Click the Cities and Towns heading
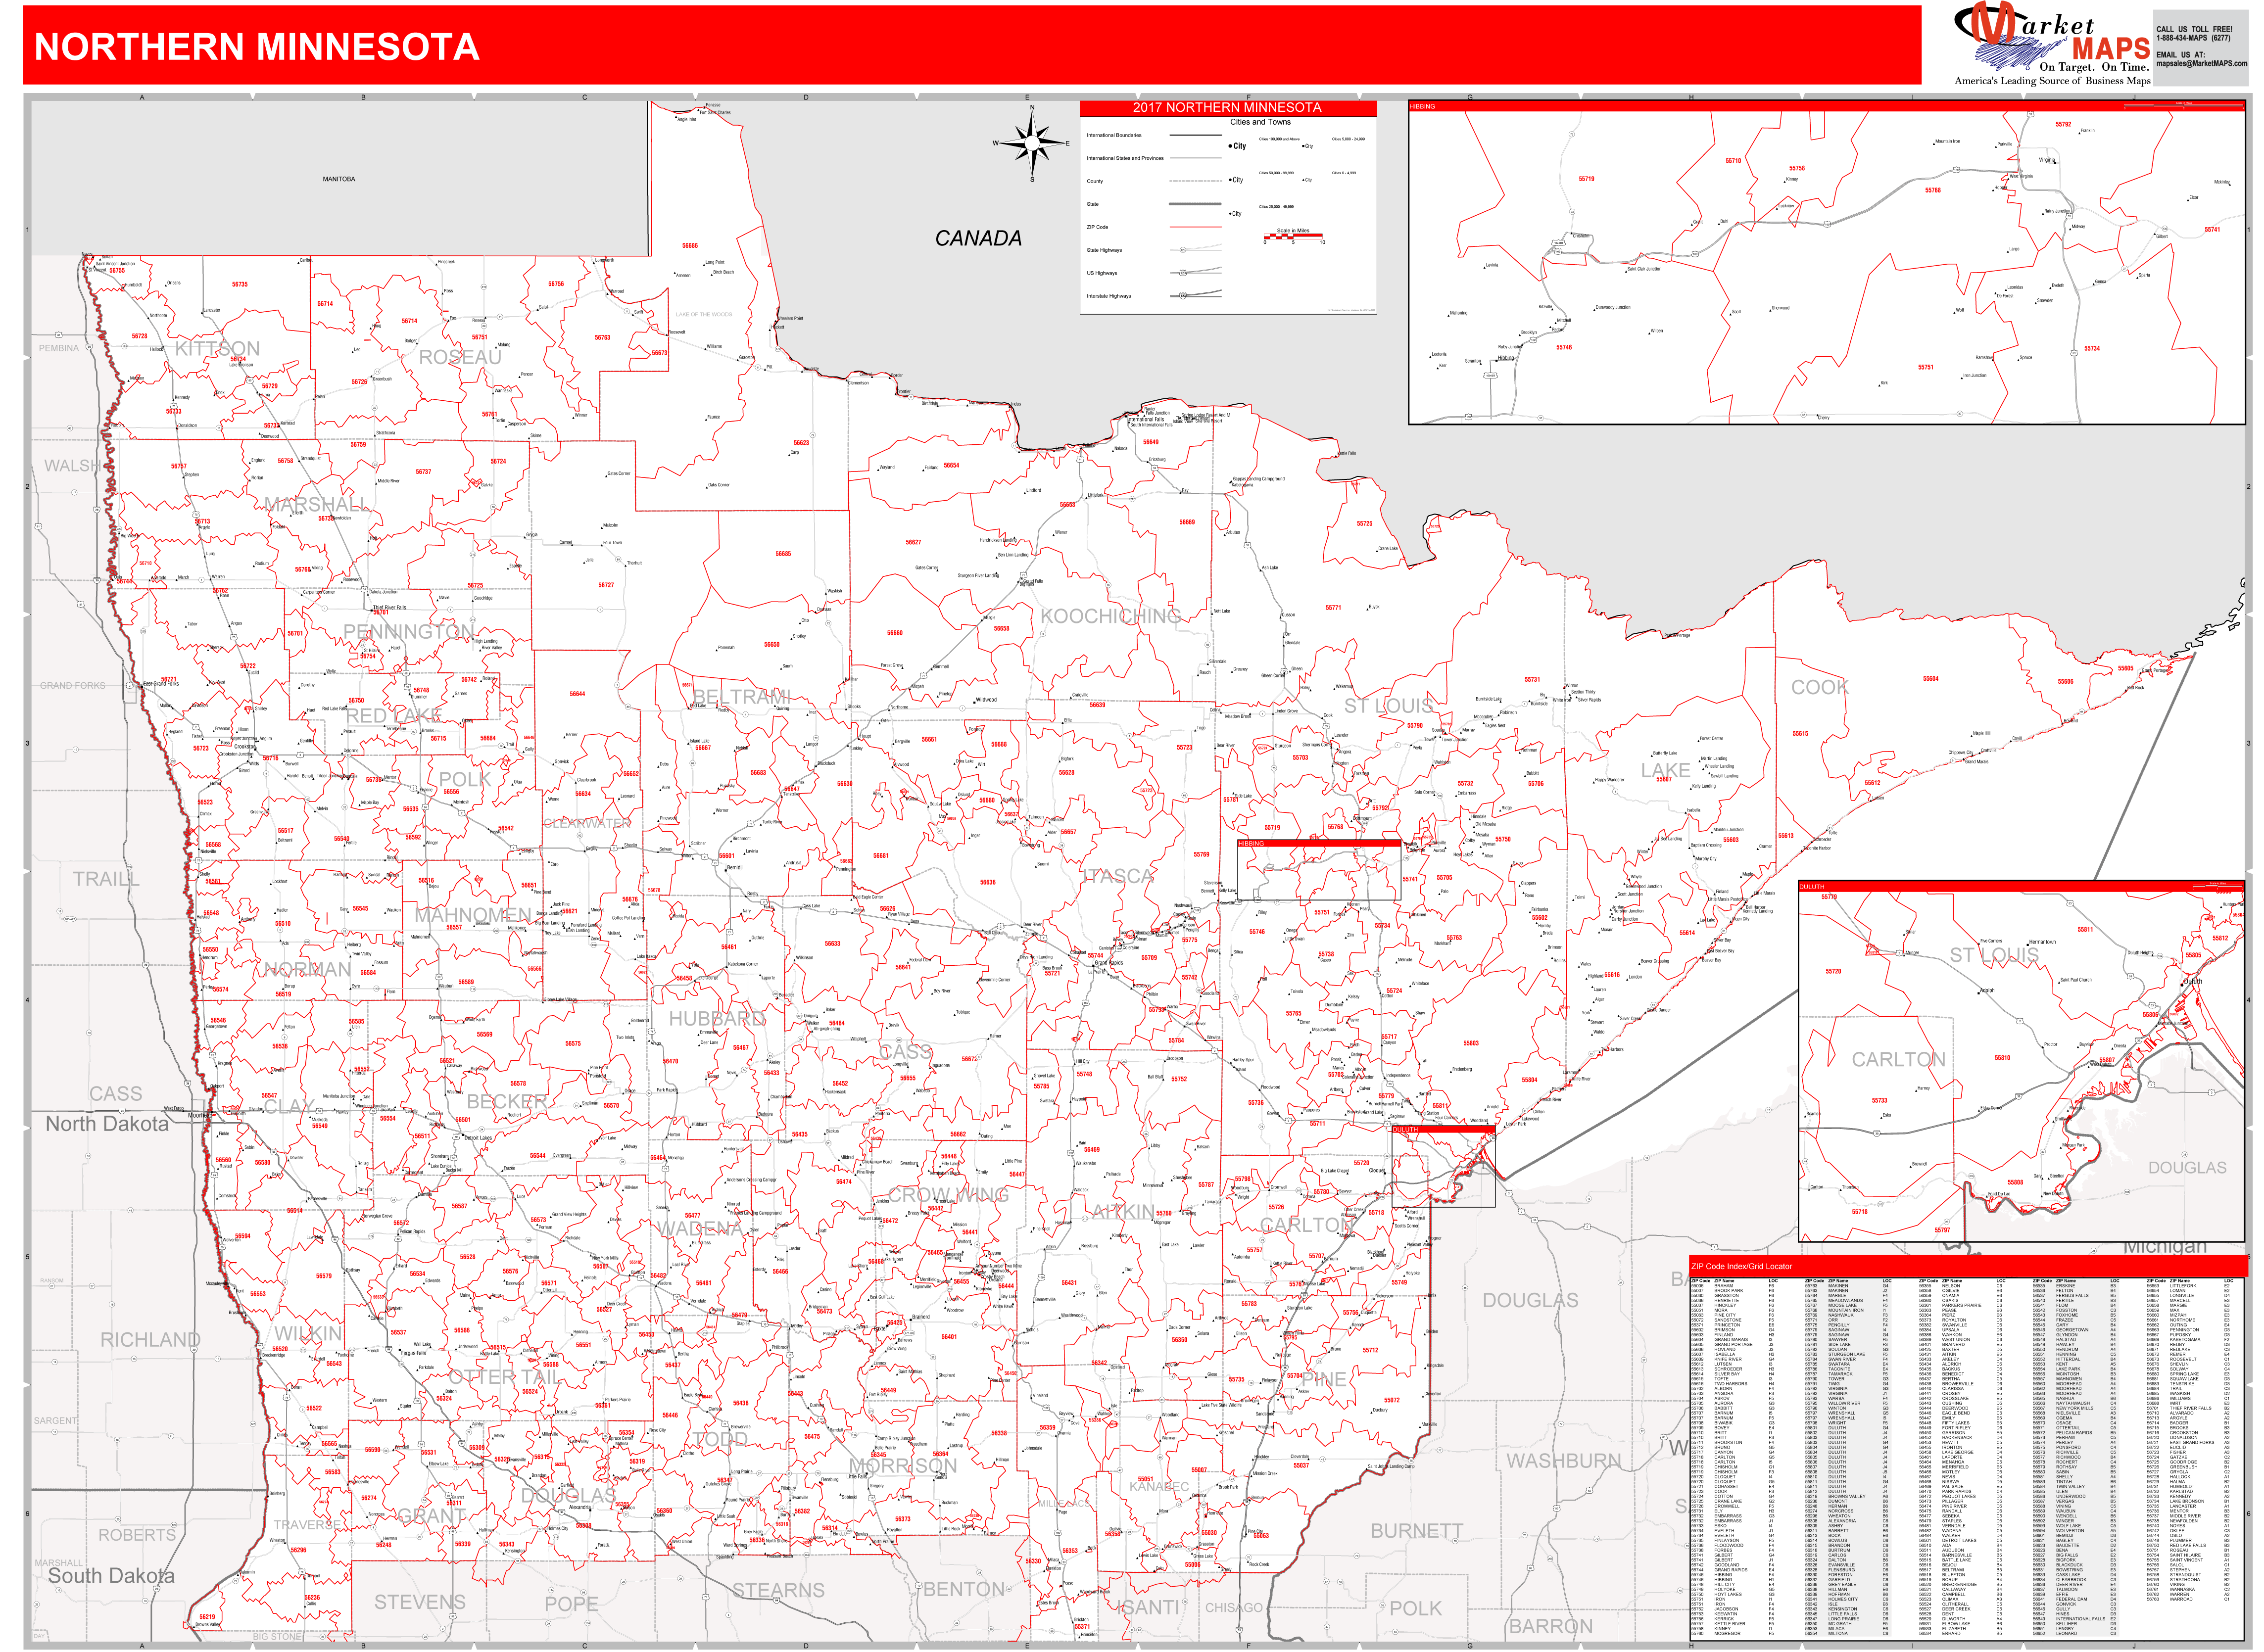This screenshot has width=2264, height=1652. 1262,122
